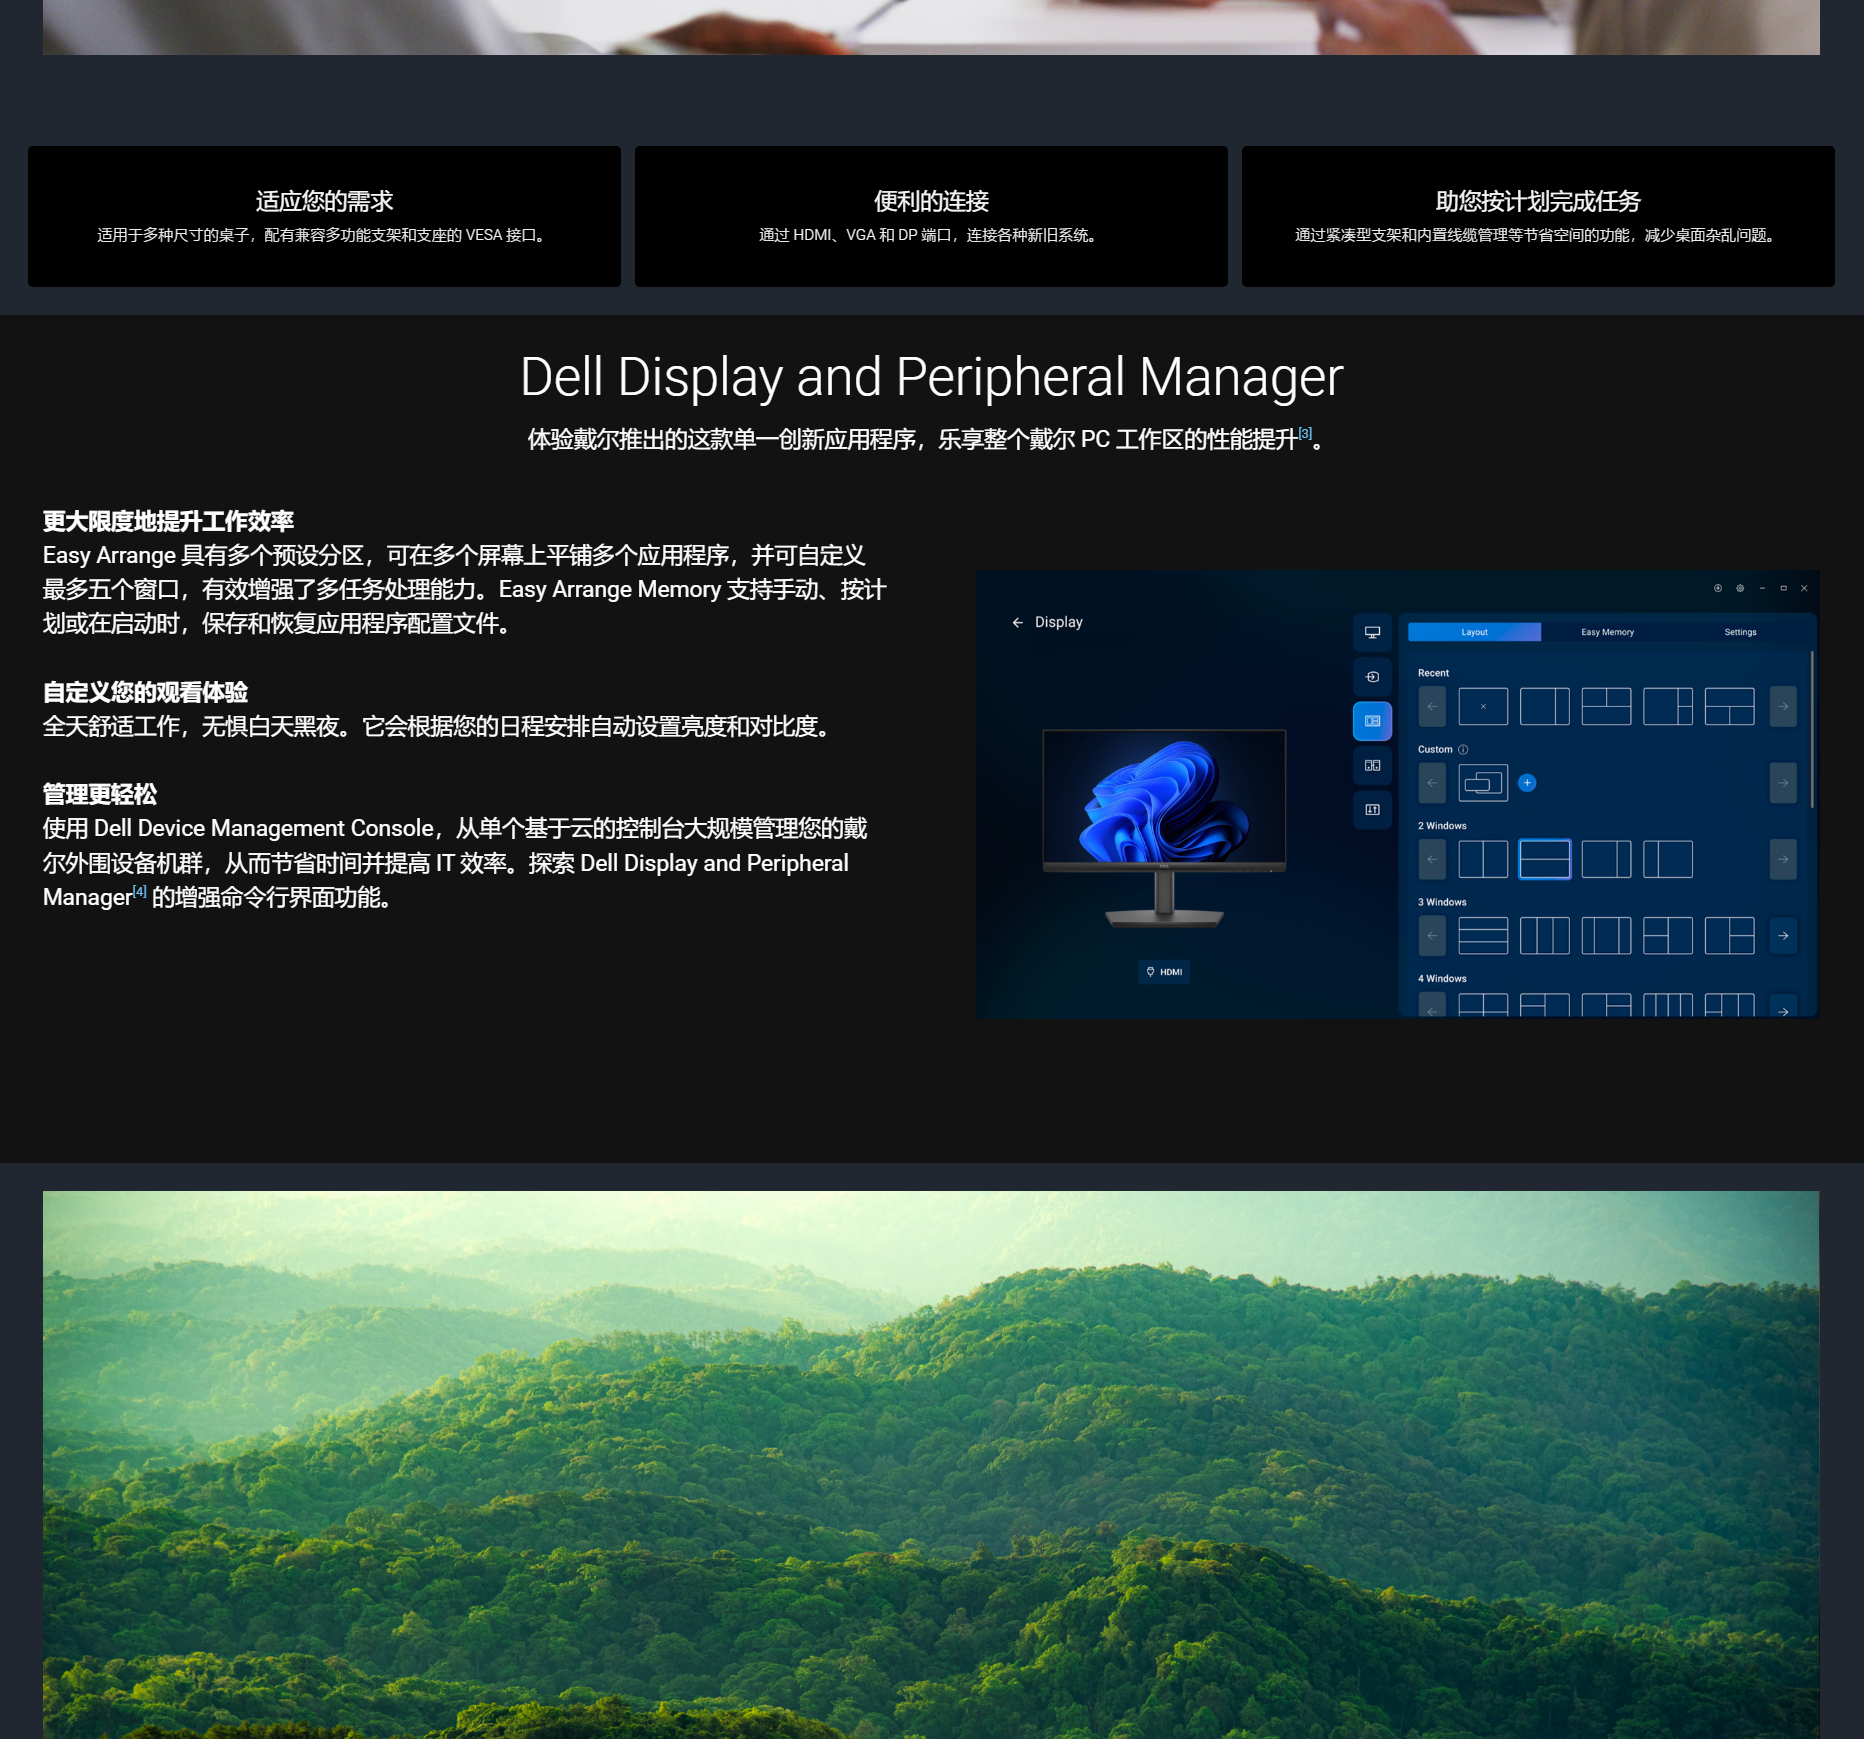Switch to the Easy Memory tab
Image resolution: width=1864 pixels, height=1739 pixels.
point(1607,632)
